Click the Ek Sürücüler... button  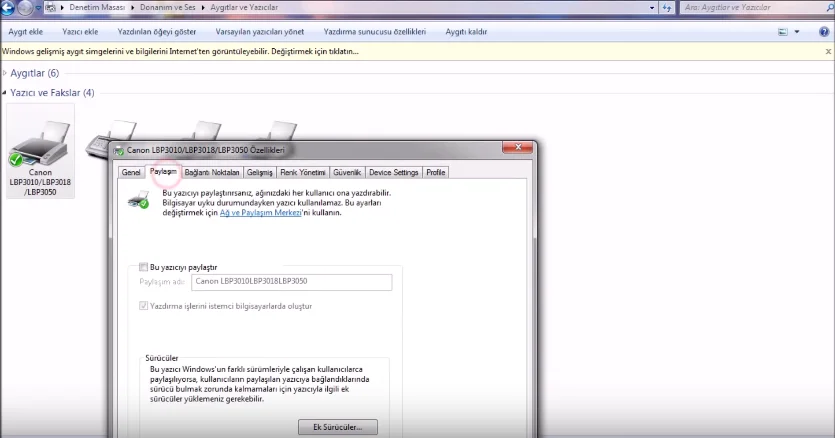coord(338,427)
